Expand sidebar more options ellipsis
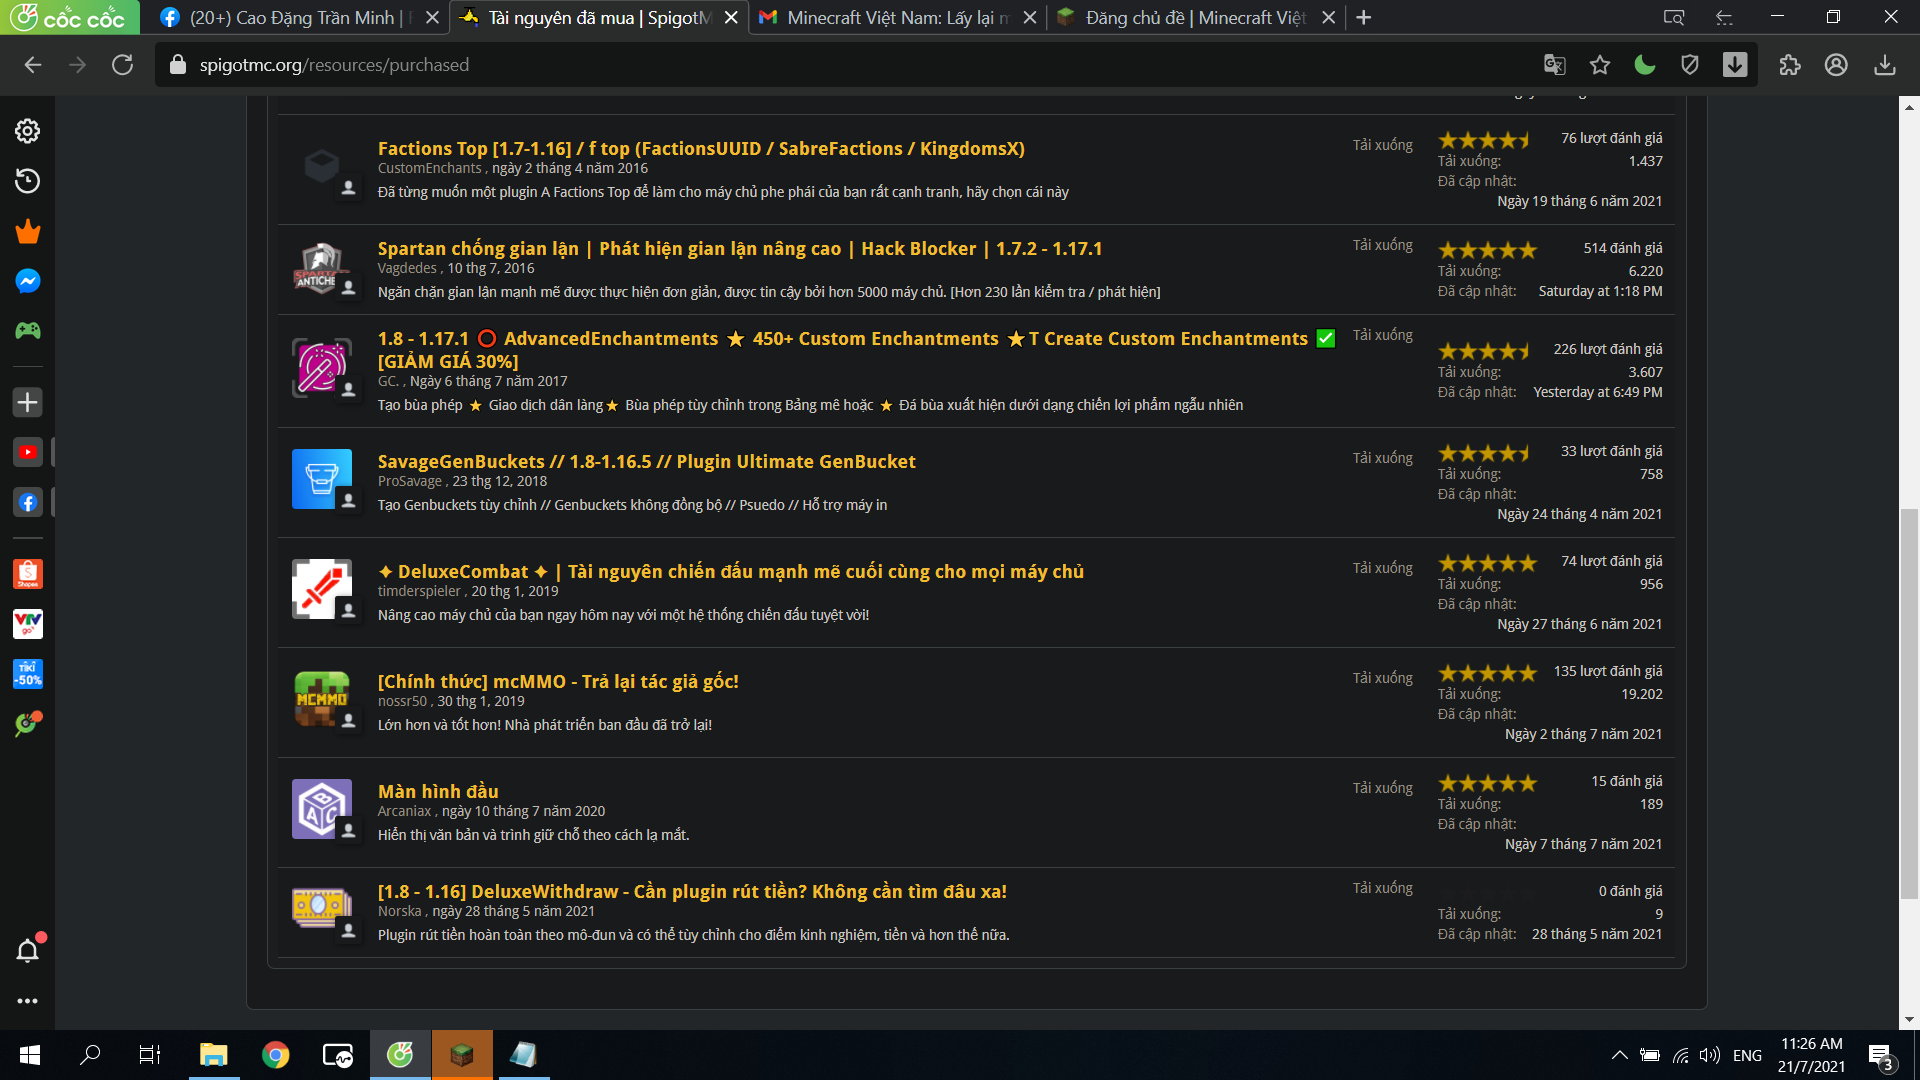This screenshot has height=1080, width=1920. coord(28,1001)
